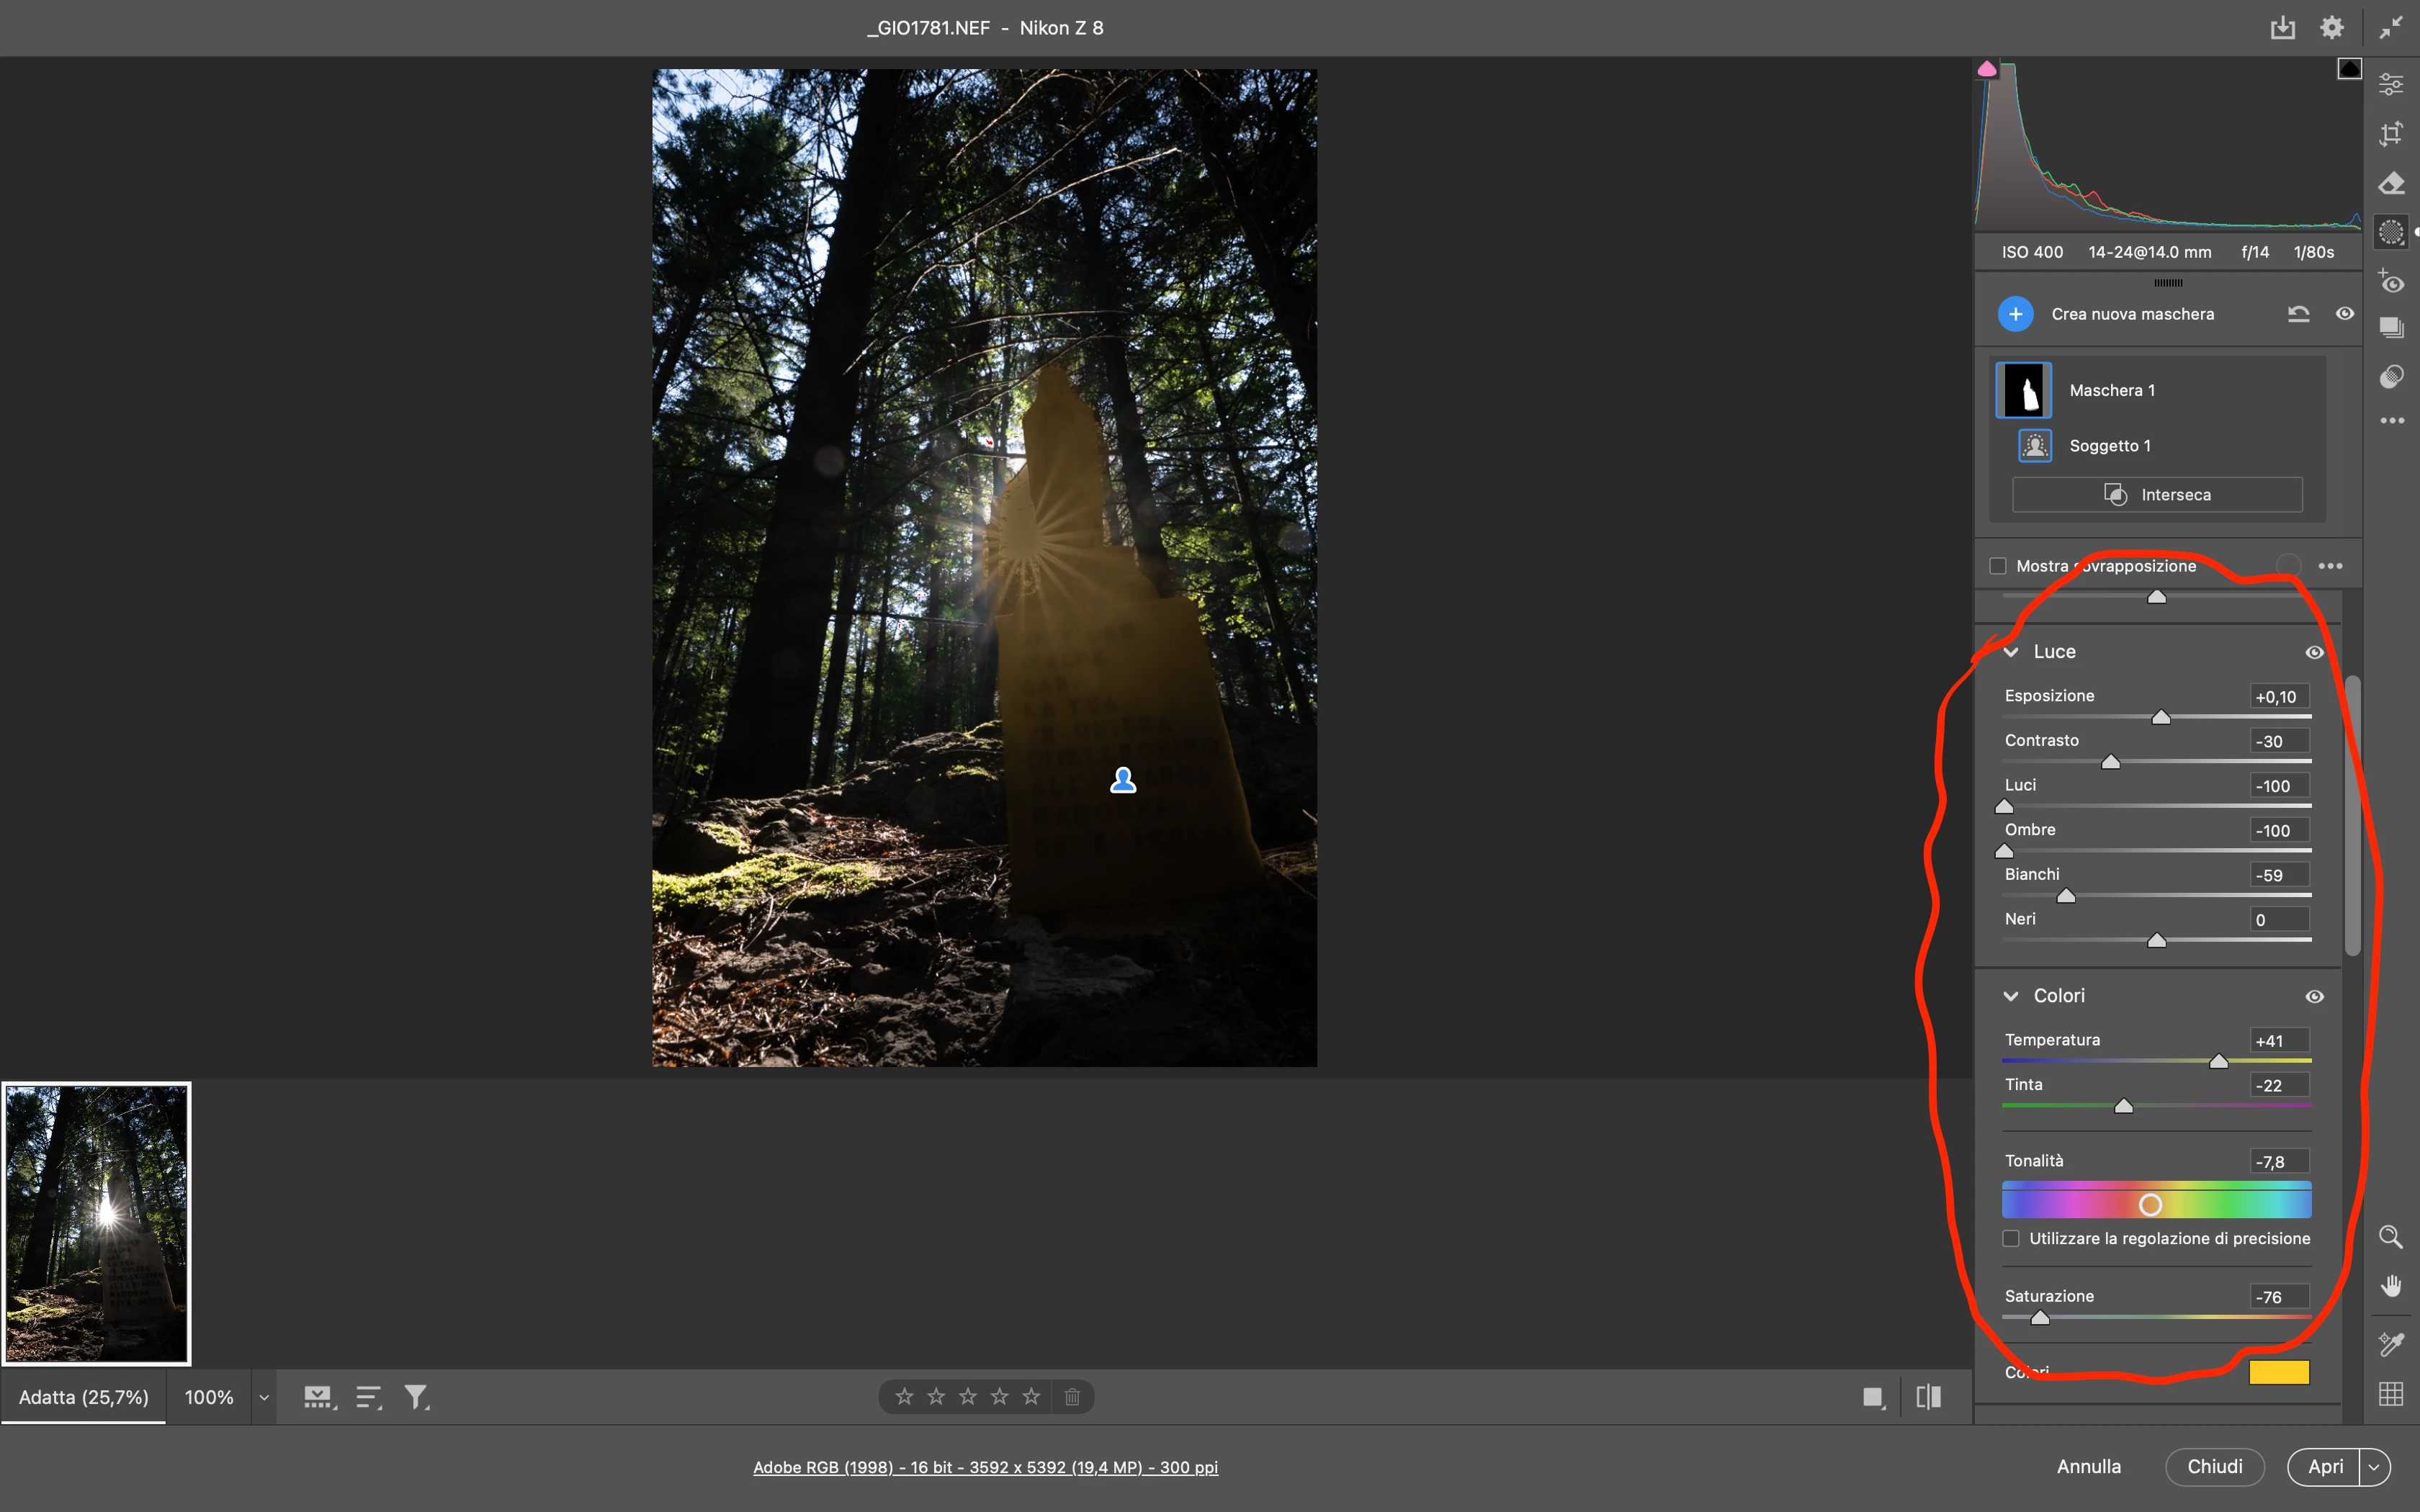Open the Presets panel icon

coord(2391,376)
